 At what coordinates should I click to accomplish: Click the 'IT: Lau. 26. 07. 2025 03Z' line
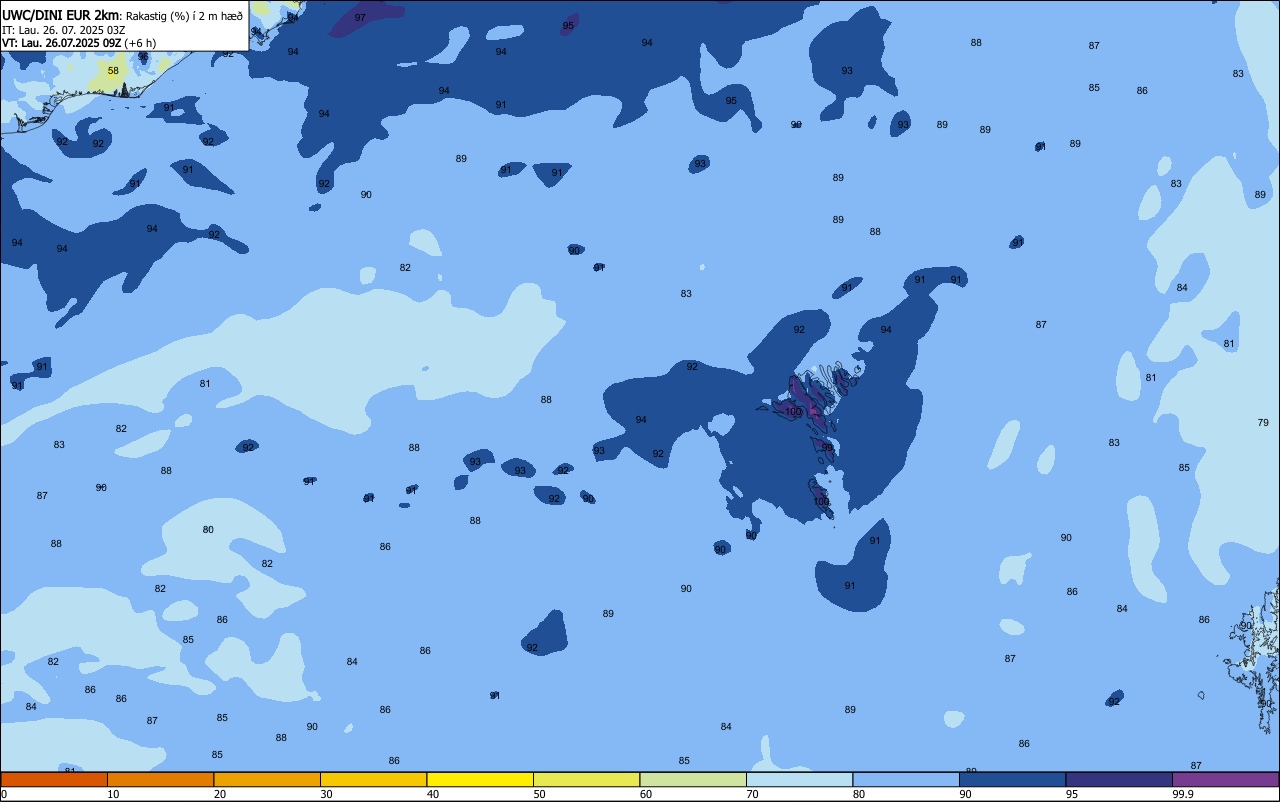pos(63,30)
